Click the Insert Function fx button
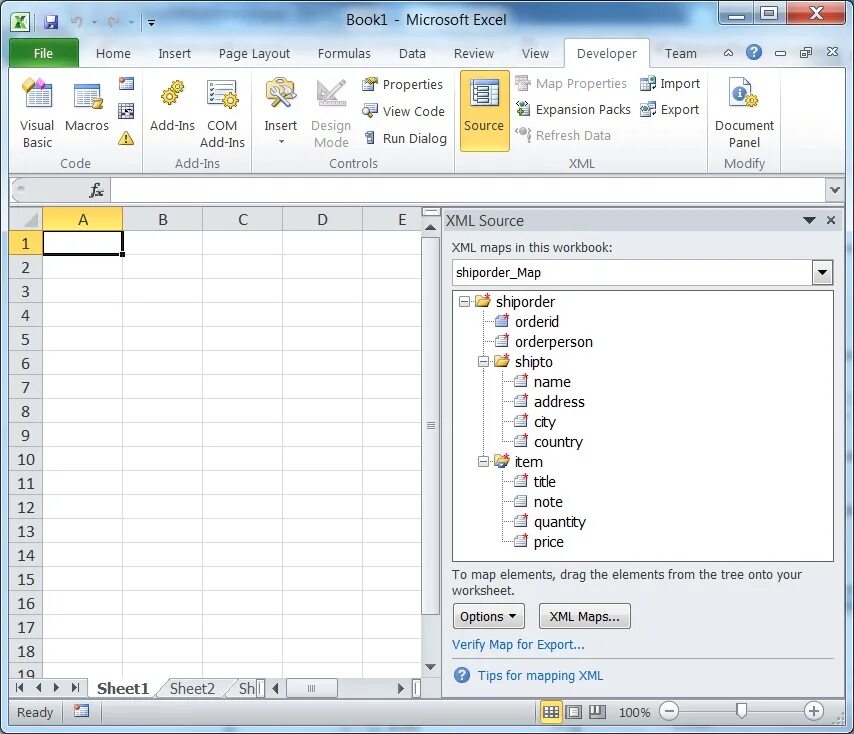 pos(96,190)
